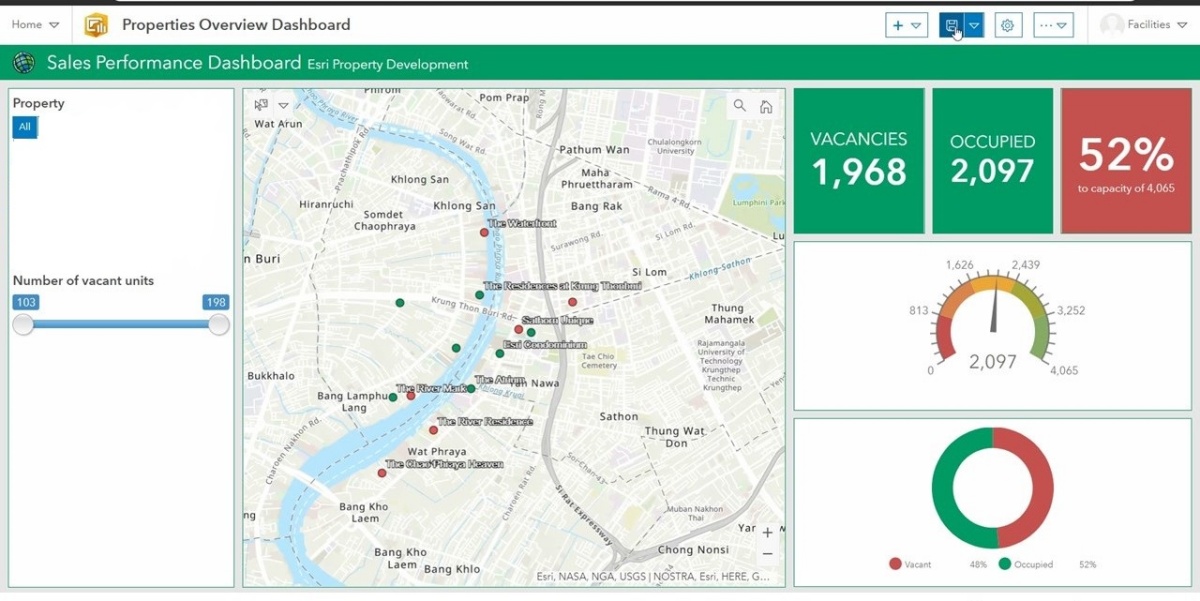The height and width of the screenshot is (601, 1200).
Task: Open the Add element plus menu
Action: pos(906,25)
